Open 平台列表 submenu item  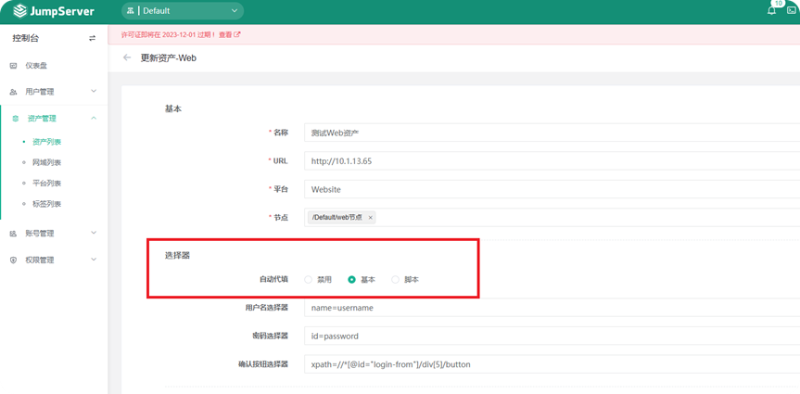pyautogui.click(x=46, y=183)
